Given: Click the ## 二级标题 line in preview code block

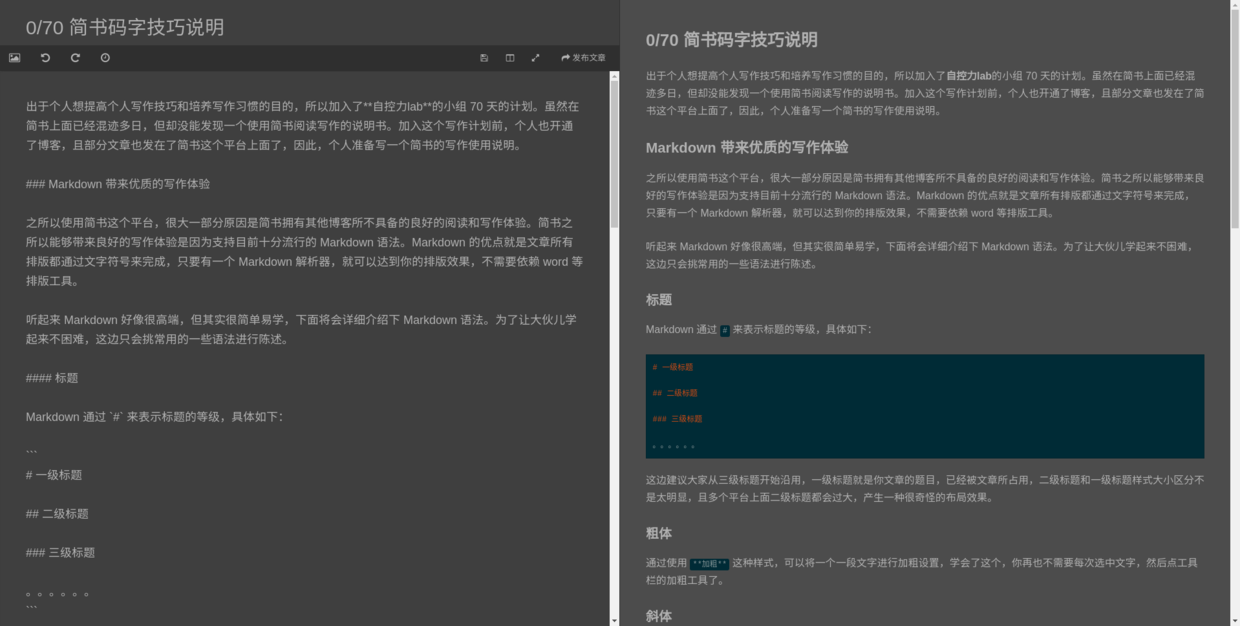Looking at the screenshot, I should coord(675,393).
